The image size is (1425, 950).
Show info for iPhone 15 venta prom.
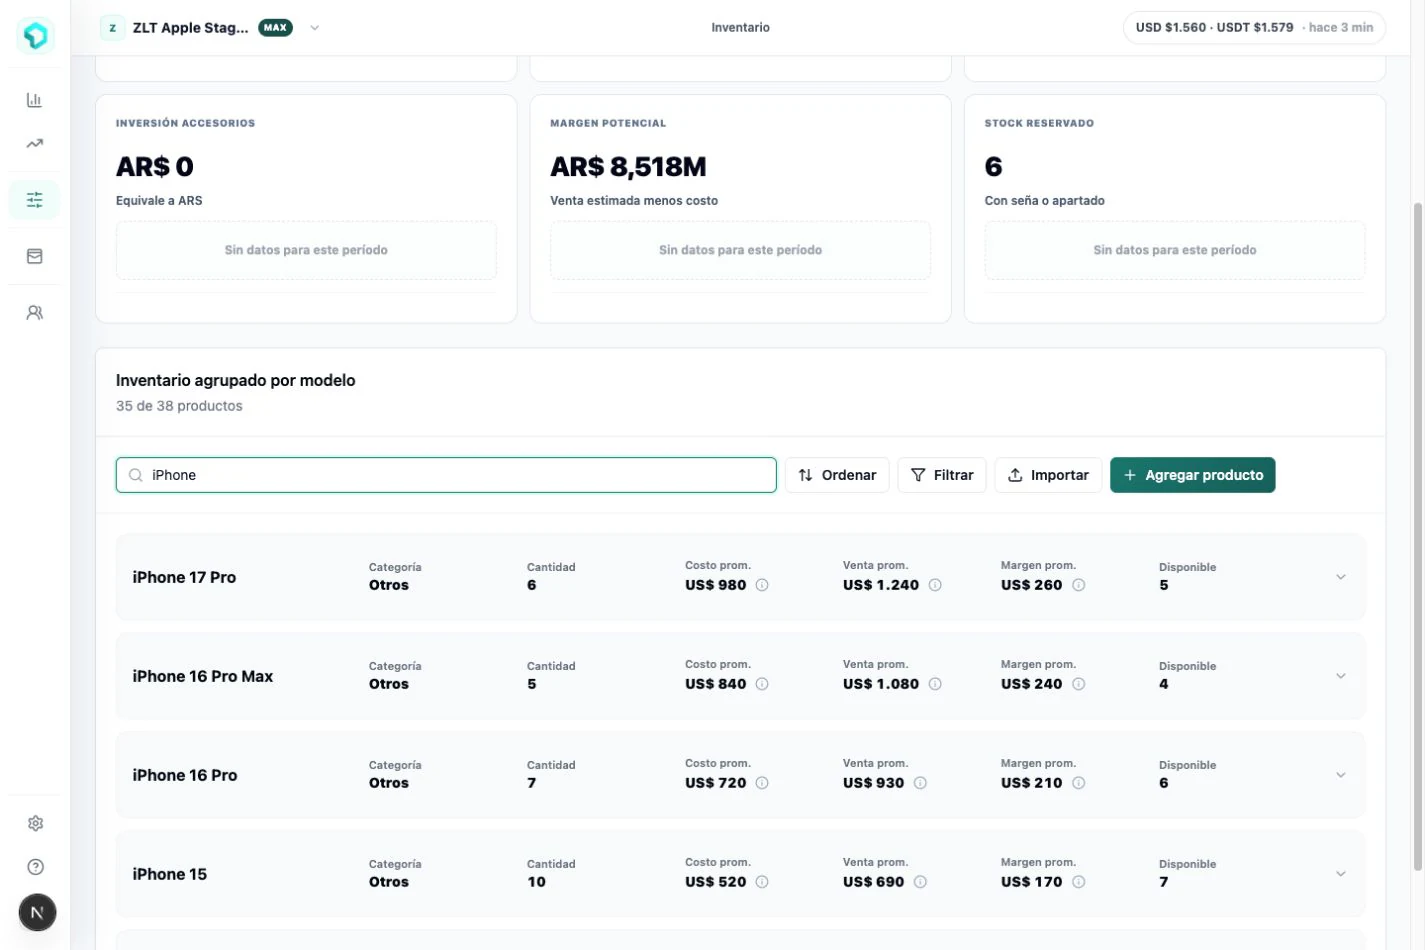coord(920,882)
